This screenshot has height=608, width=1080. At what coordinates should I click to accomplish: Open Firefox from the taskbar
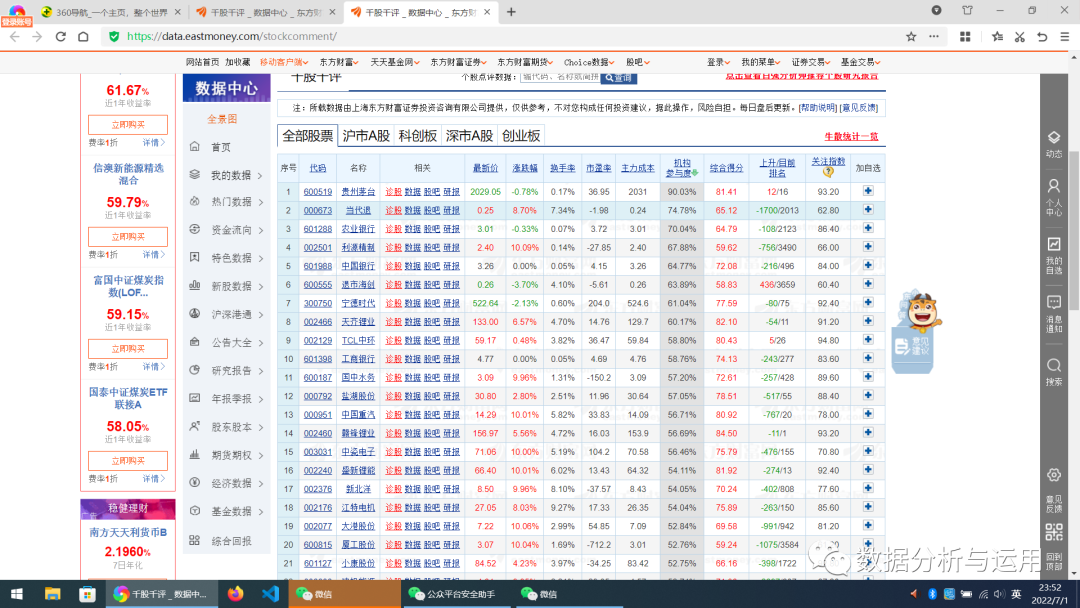pyautogui.click(x=236, y=594)
